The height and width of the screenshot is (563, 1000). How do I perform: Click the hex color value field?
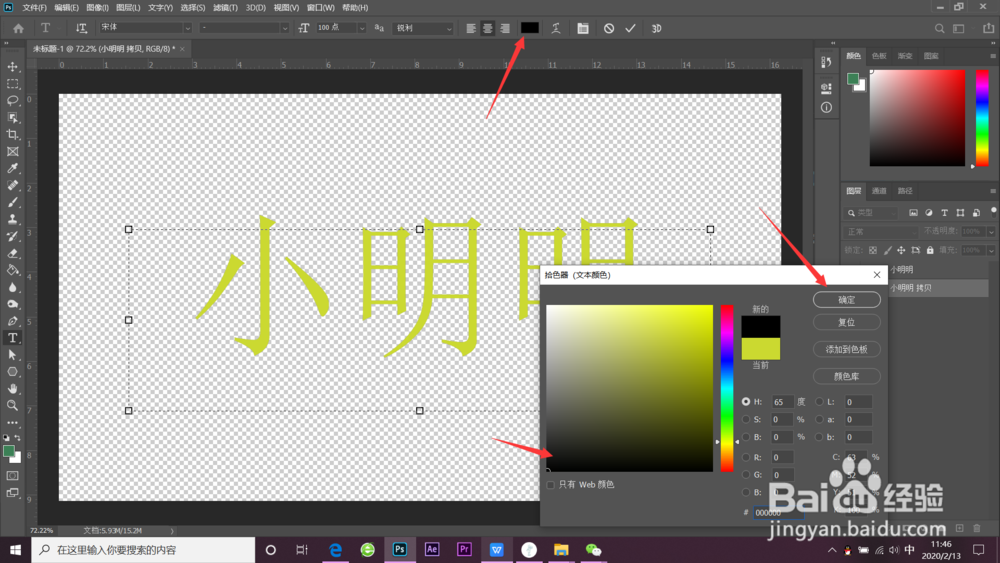(778, 513)
